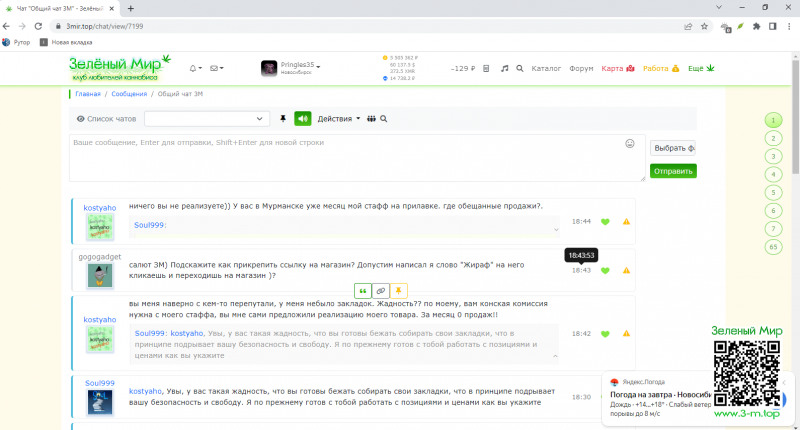Image resolution: width=800 pixels, height=430 pixels.
Task: Report gogogadget's message with warning triangle
Action: [x=626, y=270]
